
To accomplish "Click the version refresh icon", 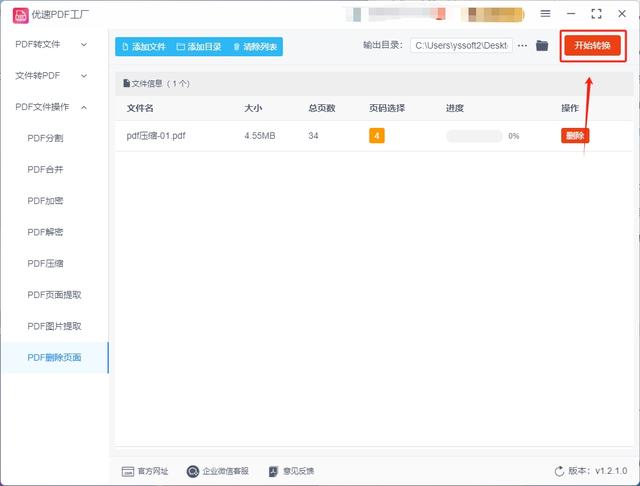I will pyautogui.click(x=559, y=471).
